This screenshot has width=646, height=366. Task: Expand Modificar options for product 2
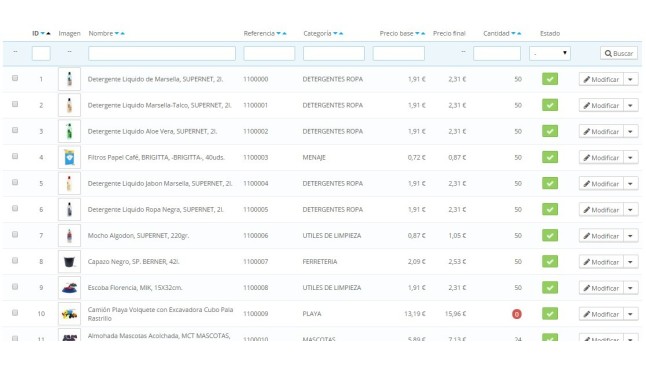(x=631, y=106)
